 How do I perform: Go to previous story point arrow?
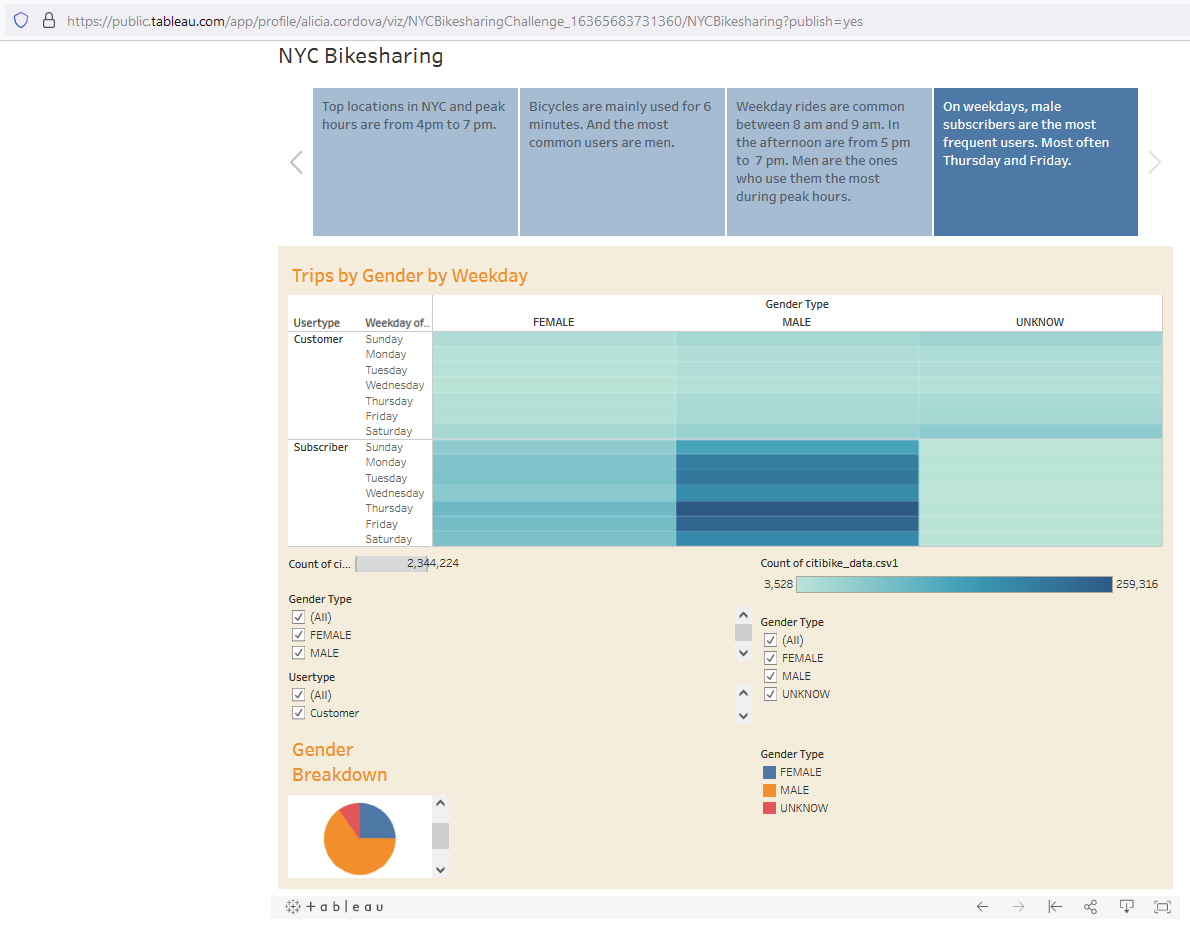coord(296,162)
